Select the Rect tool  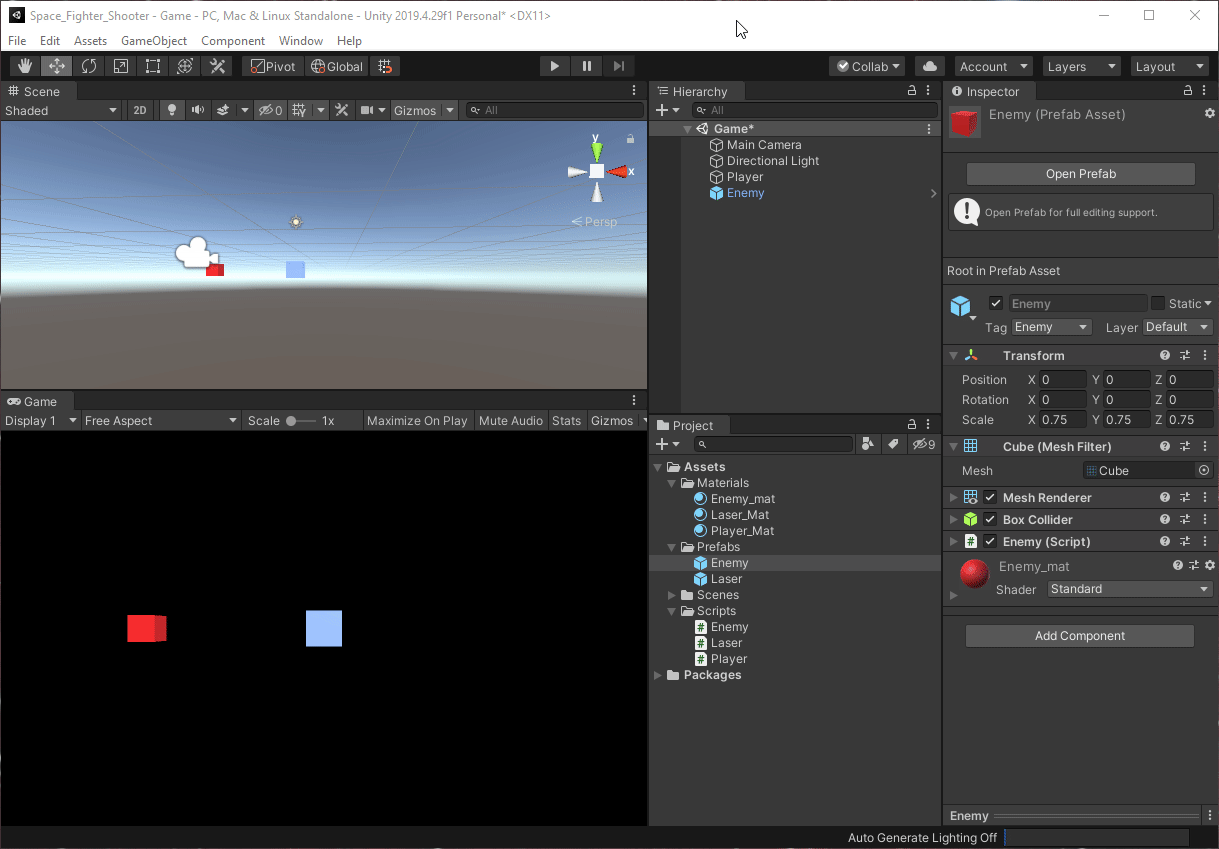point(152,66)
